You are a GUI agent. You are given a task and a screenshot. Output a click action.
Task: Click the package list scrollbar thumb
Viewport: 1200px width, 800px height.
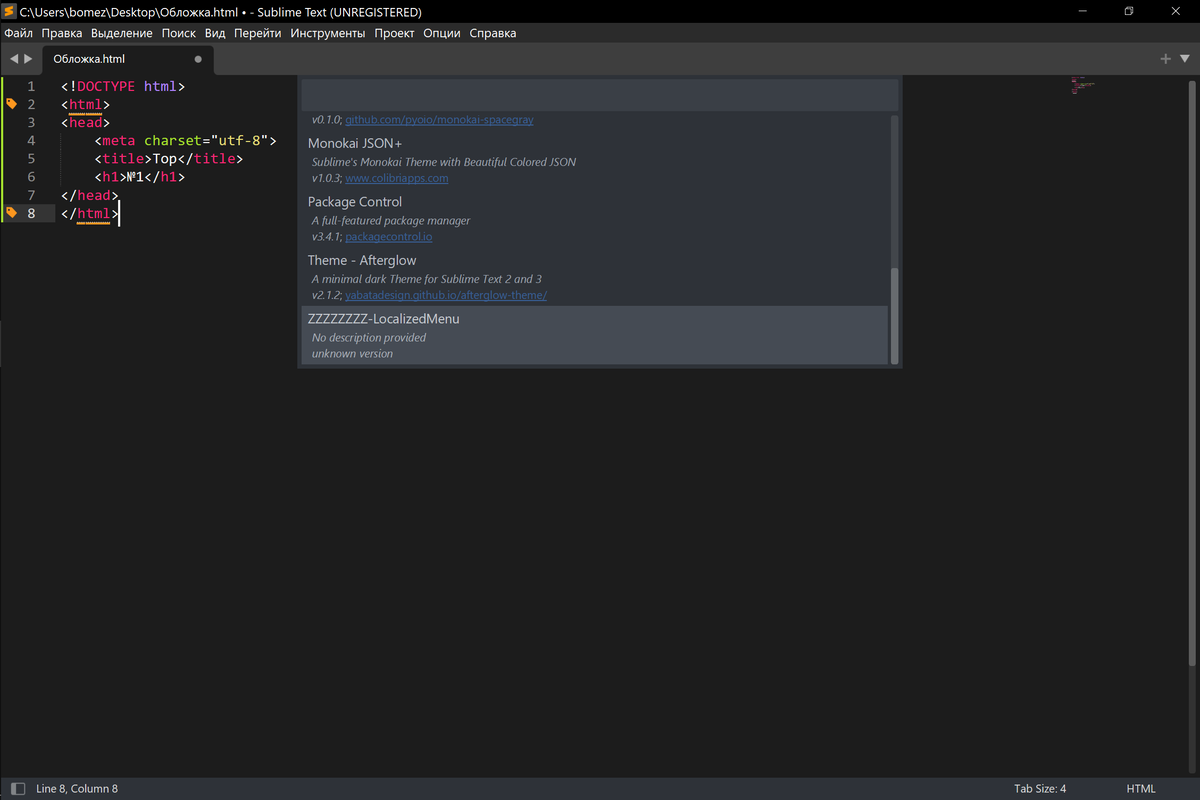tap(895, 315)
